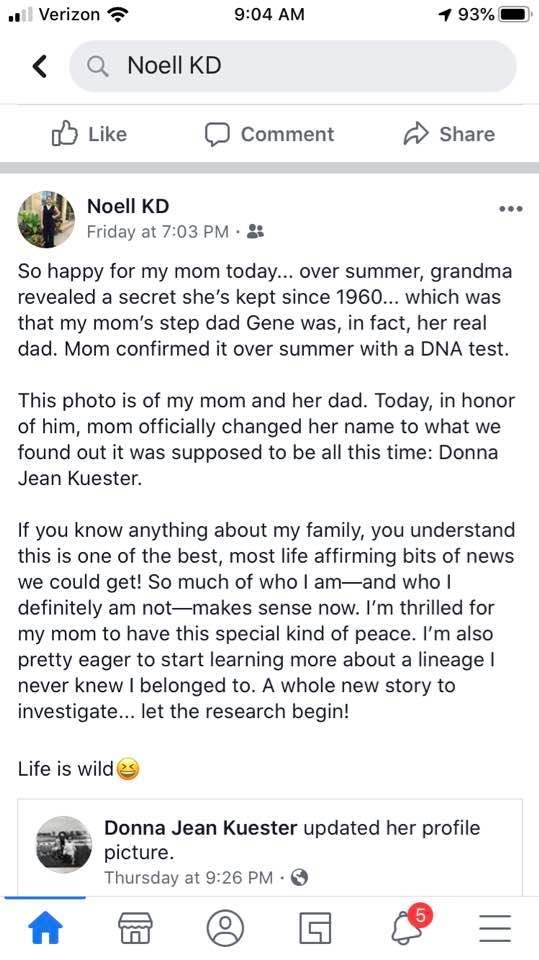Screen dimensions: 539x960
Task: Tap the Noell KD search field
Action: [293, 66]
